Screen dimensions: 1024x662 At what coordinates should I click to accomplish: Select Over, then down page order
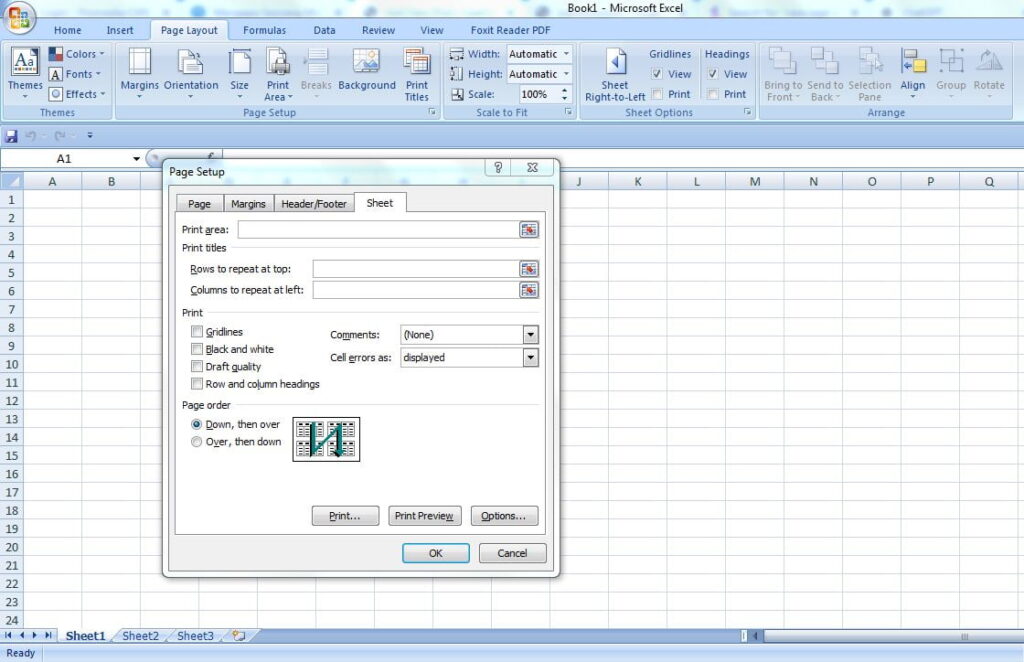click(x=196, y=442)
